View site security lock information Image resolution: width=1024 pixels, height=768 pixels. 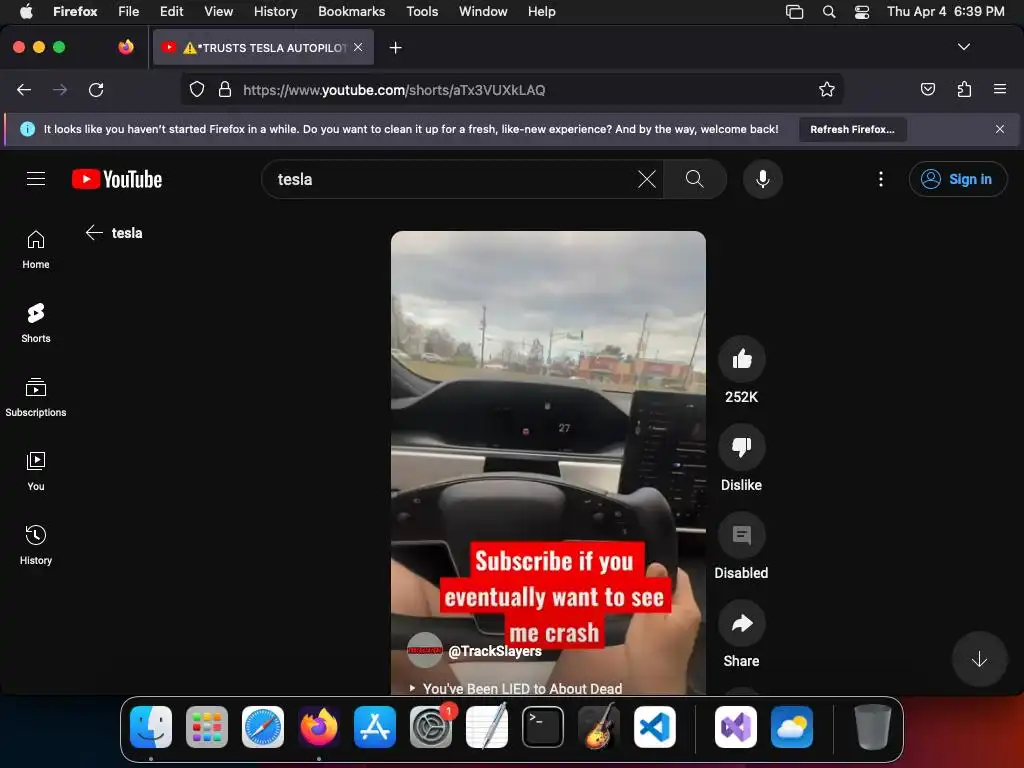coord(225,89)
